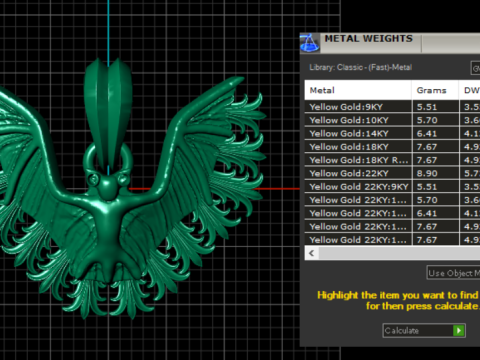This screenshot has height=360, width=480.
Task: Click the horizontal scrollbar track of the table
Action: tap(399, 253)
